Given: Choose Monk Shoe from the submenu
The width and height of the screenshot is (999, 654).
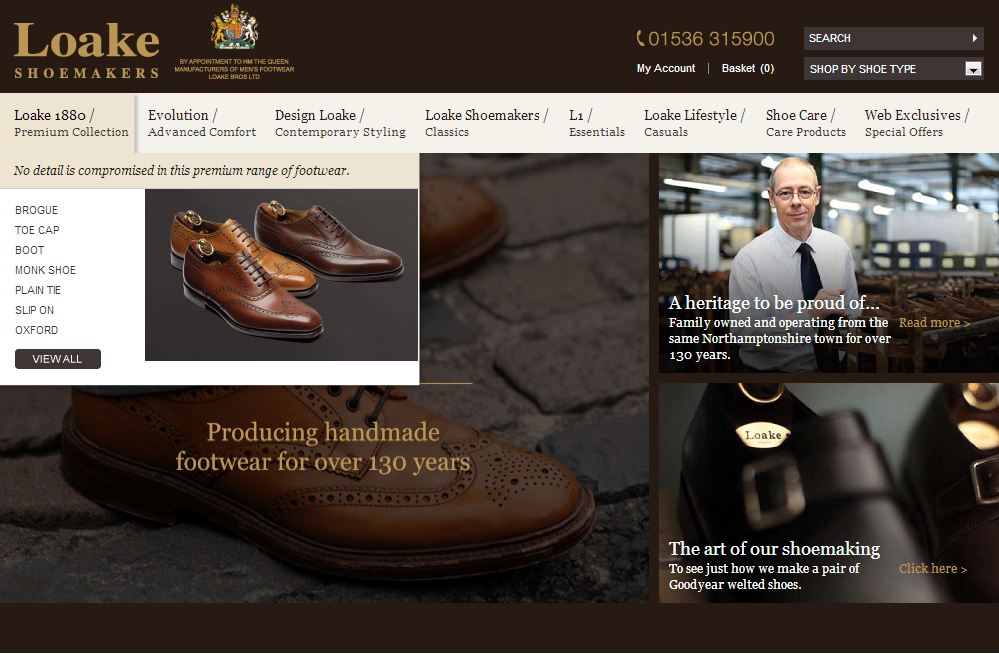Looking at the screenshot, I should pyautogui.click(x=45, y=270).
